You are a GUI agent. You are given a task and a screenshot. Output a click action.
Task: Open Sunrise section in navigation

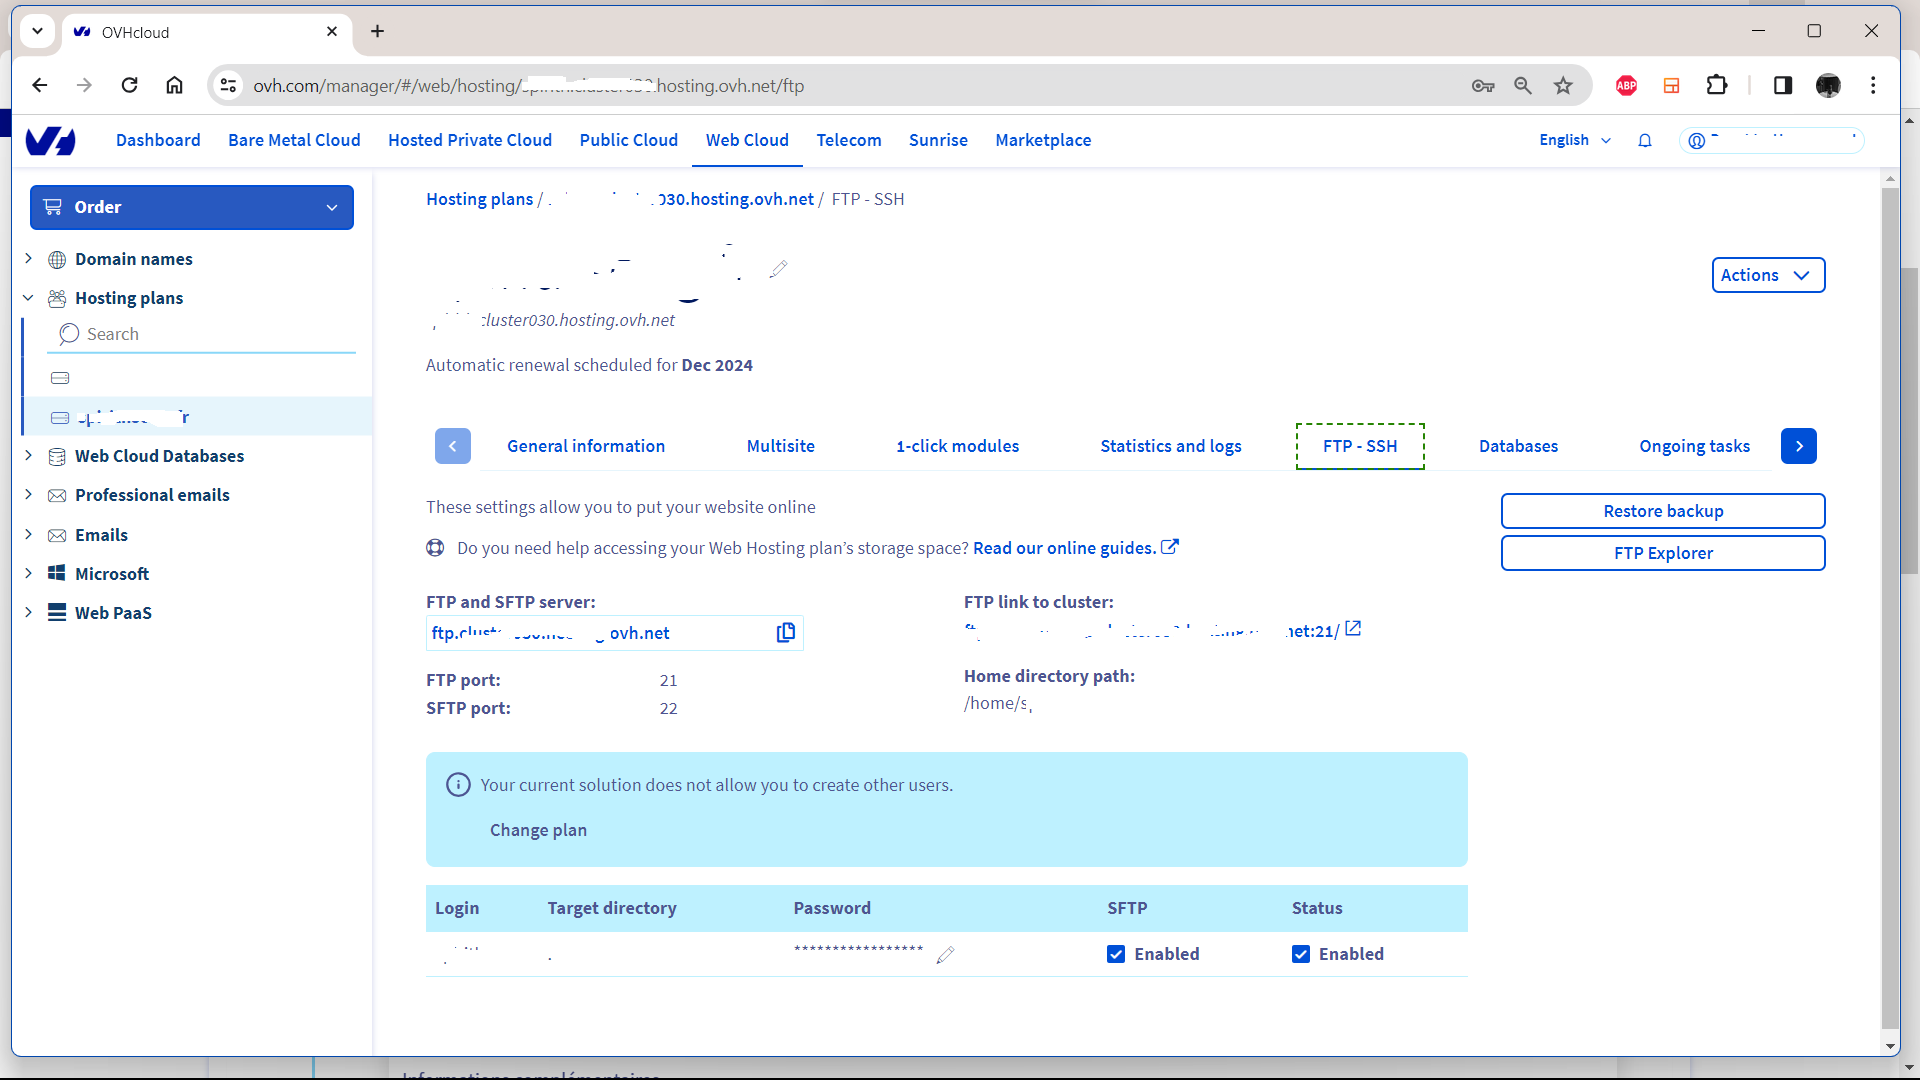coord(938,141)
